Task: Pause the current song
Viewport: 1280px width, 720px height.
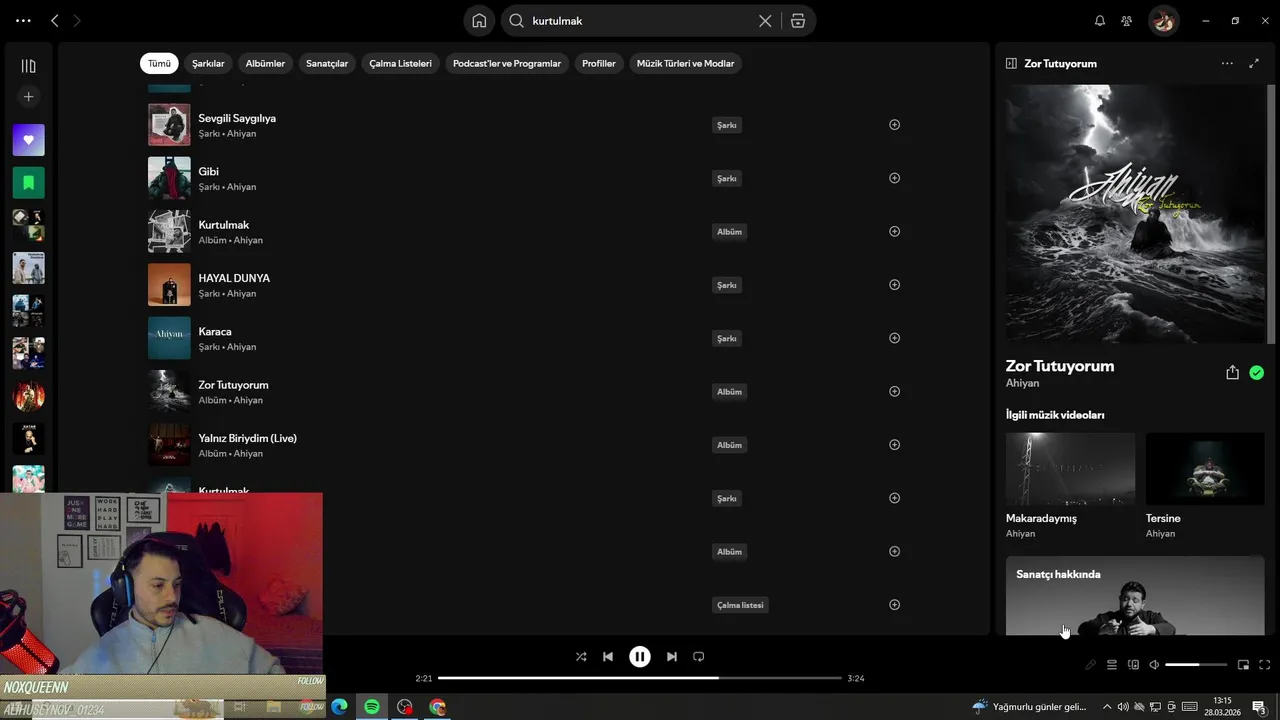Action: coord(640,657)
